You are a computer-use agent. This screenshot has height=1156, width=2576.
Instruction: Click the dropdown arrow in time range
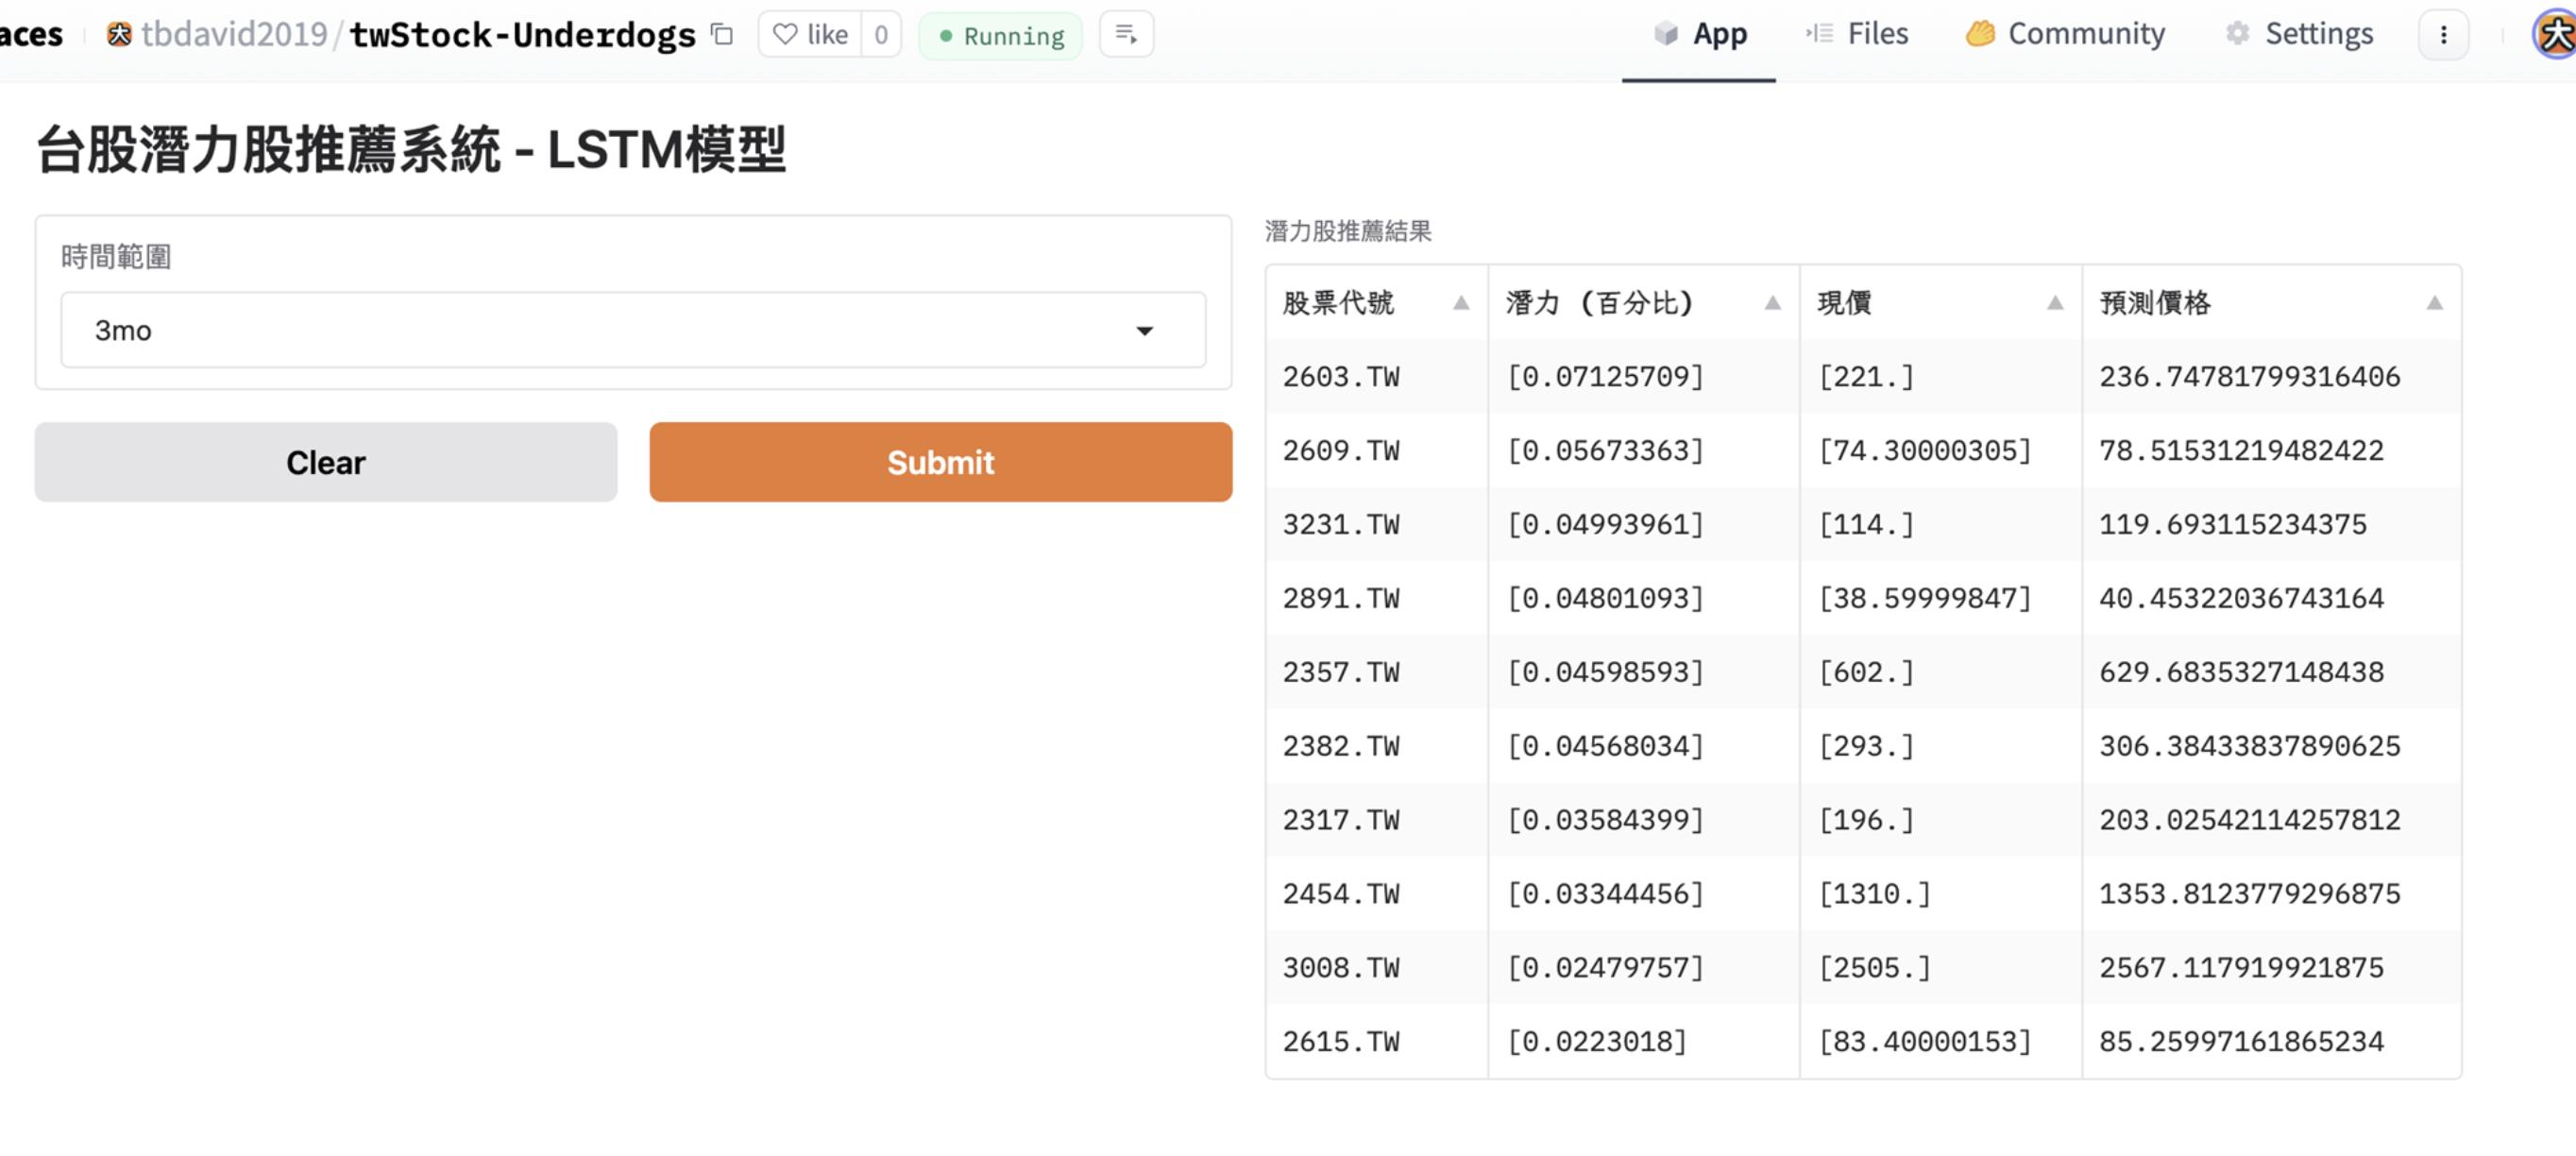coord(1144,331)
